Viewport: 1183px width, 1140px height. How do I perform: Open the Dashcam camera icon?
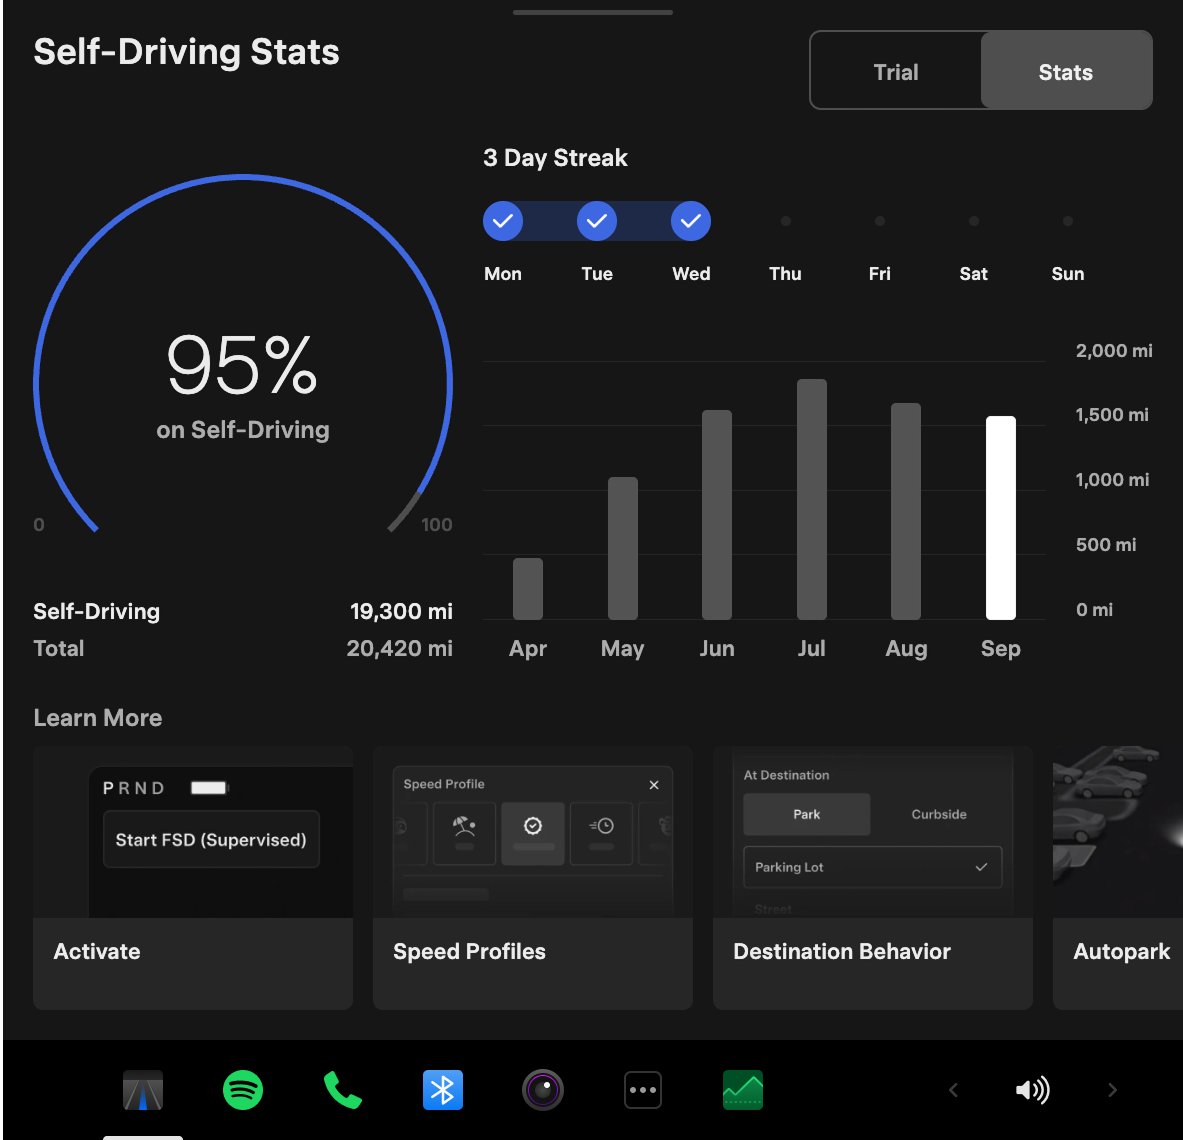(x=542, y=1090)
